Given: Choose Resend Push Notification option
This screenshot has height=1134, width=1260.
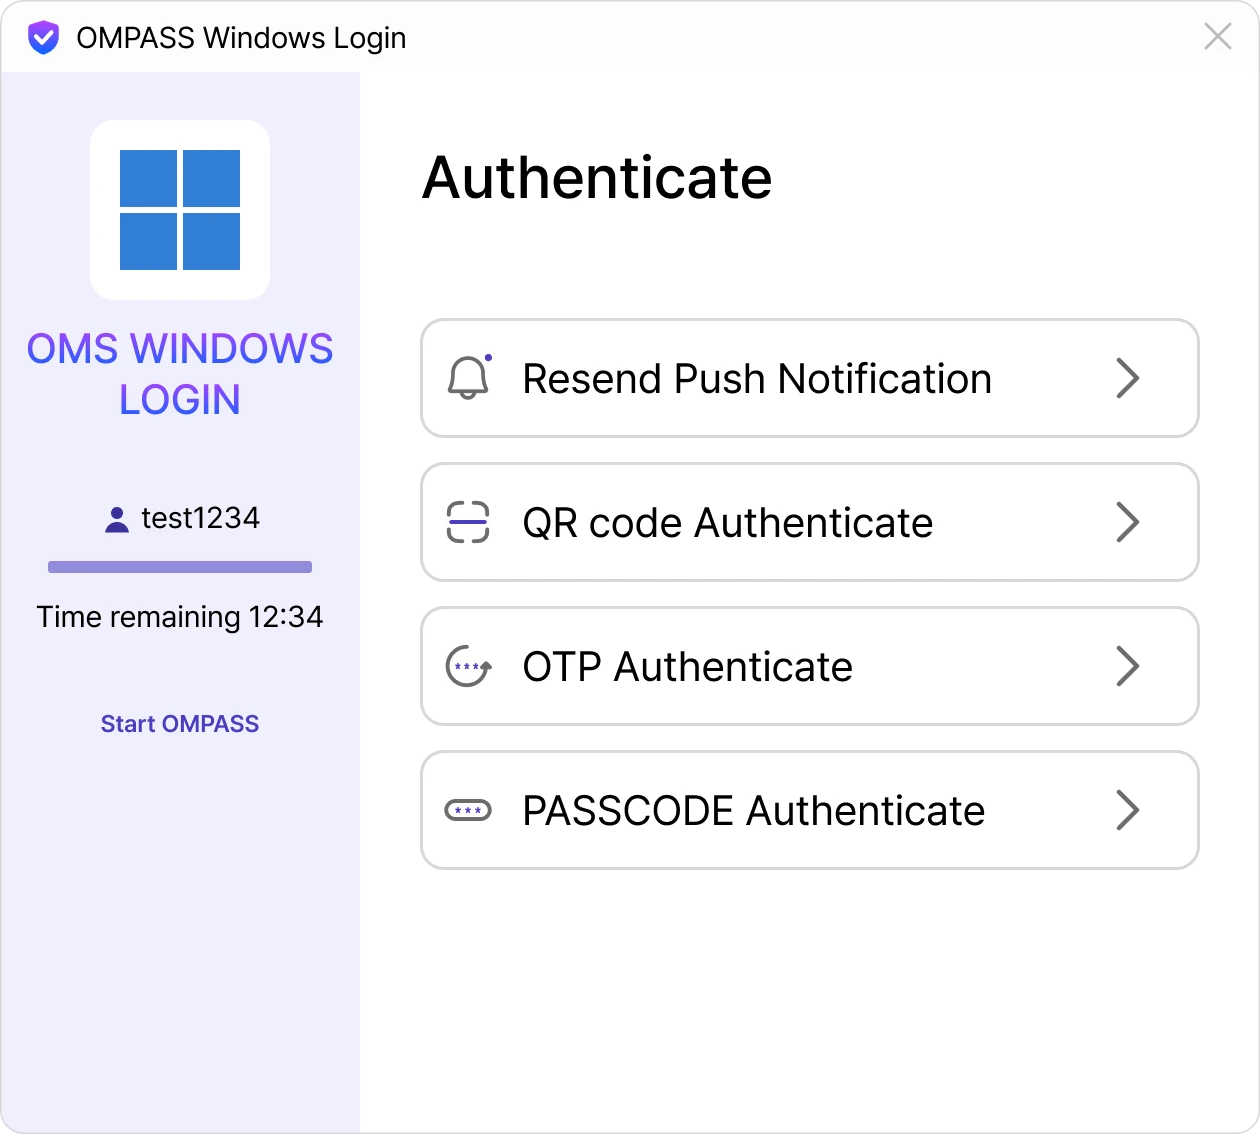Looking at the screenshot, I should (x=810, y=378).
